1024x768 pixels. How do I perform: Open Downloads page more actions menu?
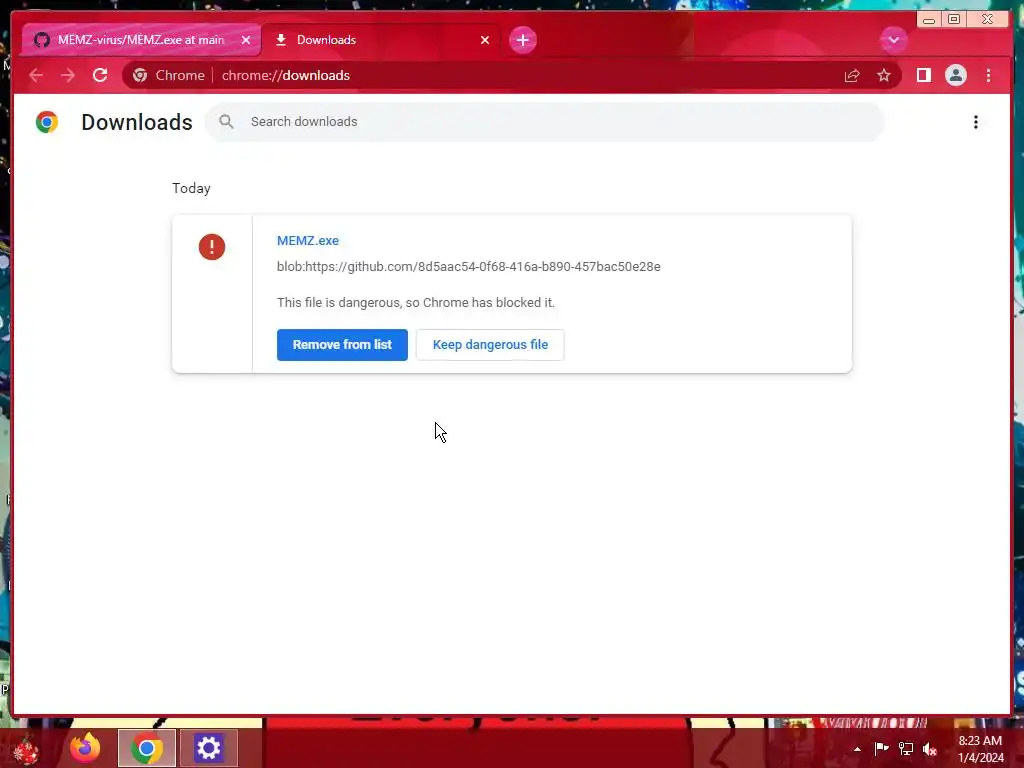point(976,122)
